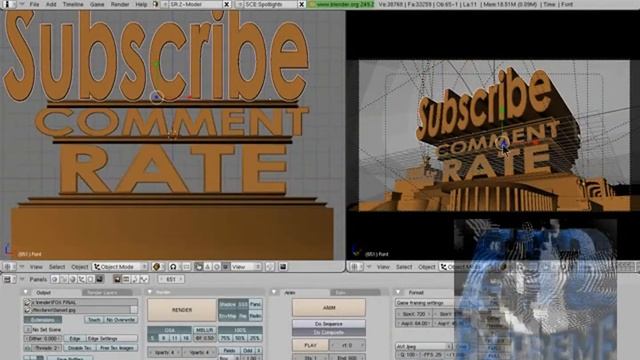
Task: Select the Logic context icon
Action: tap(55, 279)
